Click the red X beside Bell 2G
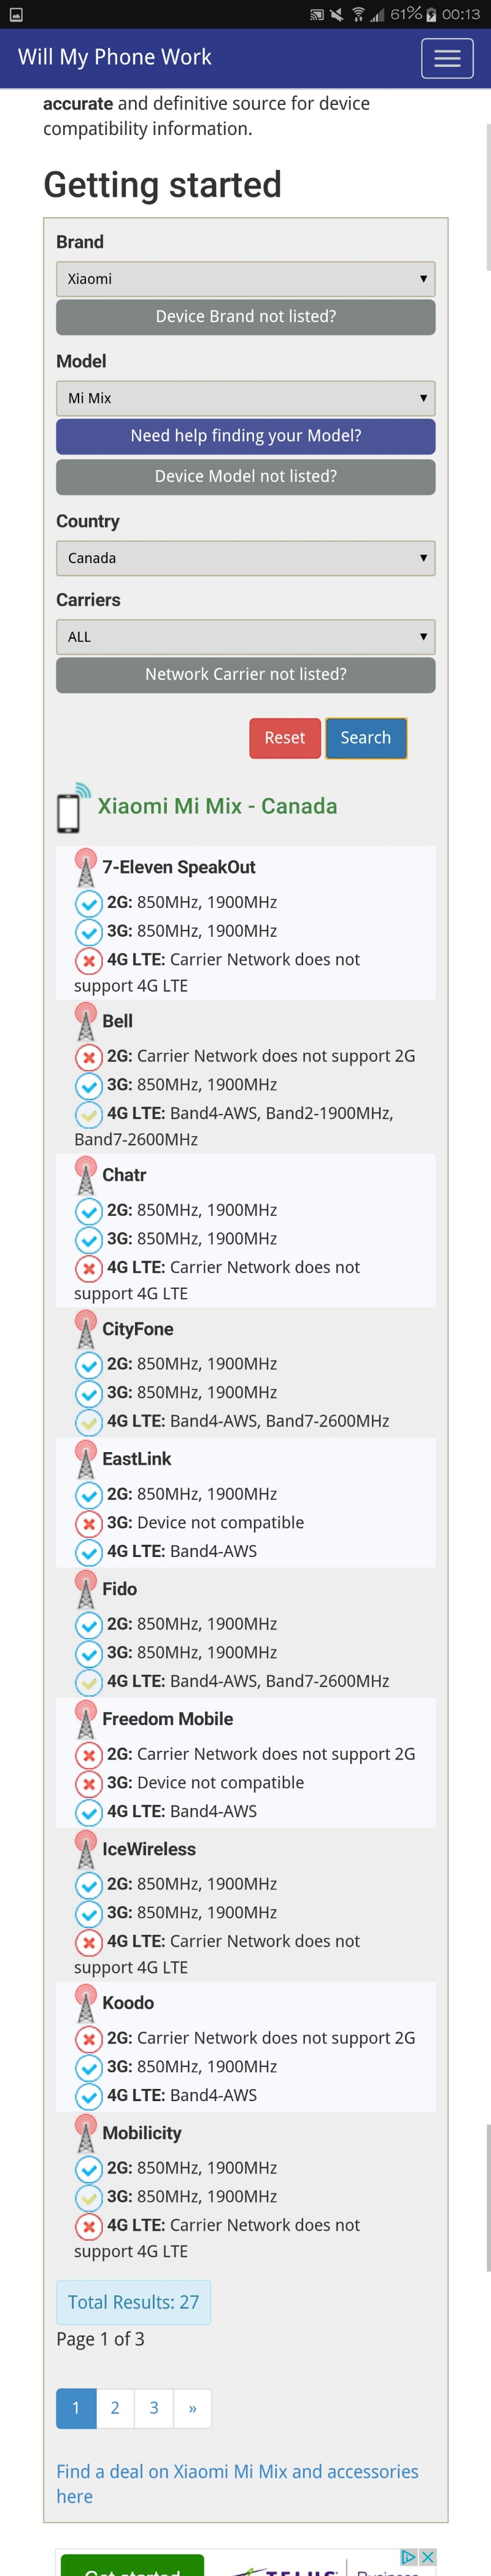Image resolution: width=491 pixels, height=2576 pixels. pyautogui.click(x=89, y=1057)
